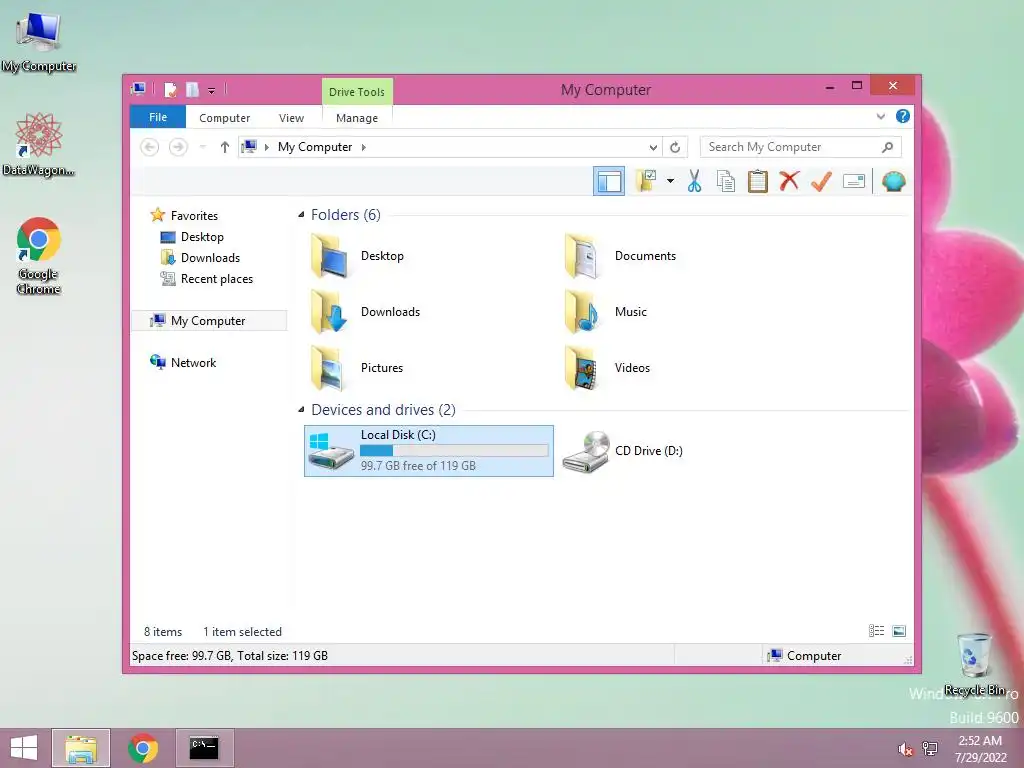The width and height of the screenshot is (1024, 768).
Task: Open dropdown arrow beside folder options icon
Action: tap(670, 181)
